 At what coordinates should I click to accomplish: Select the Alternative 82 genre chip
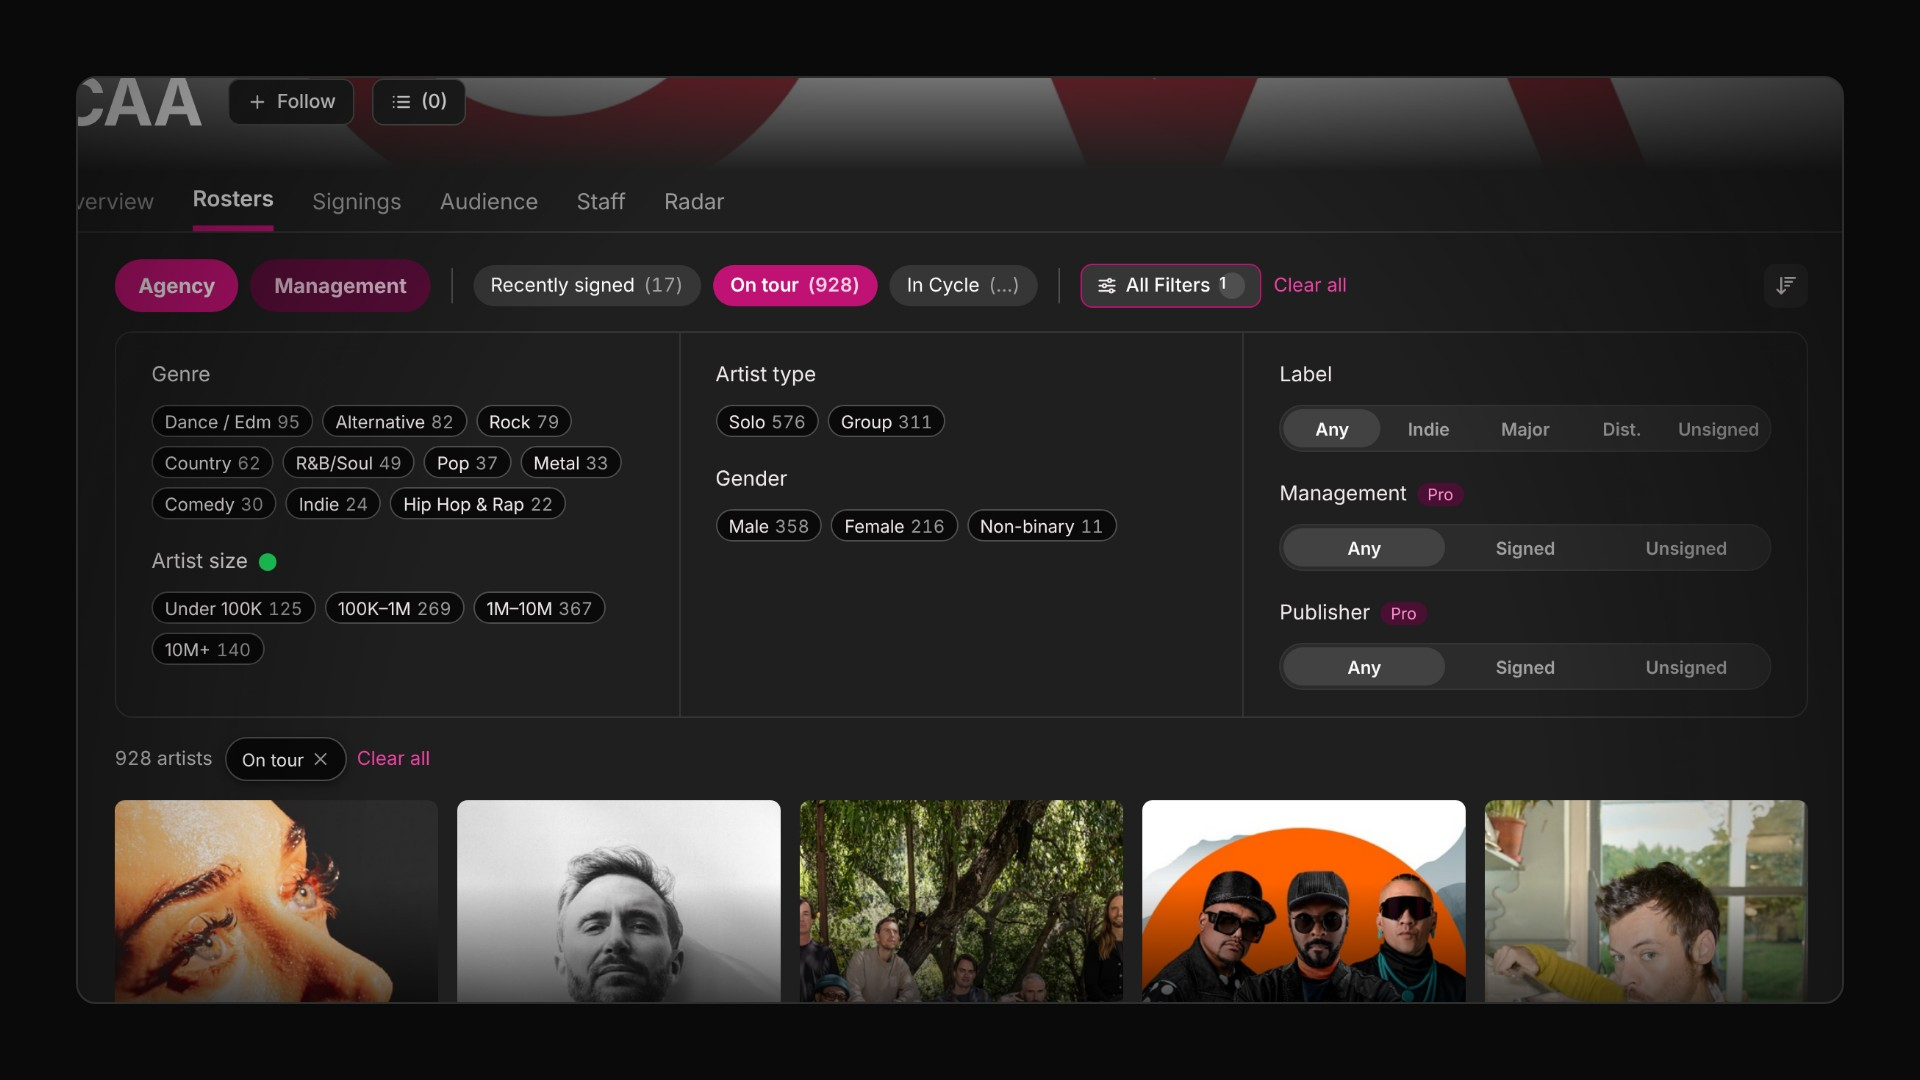(394, 421)
